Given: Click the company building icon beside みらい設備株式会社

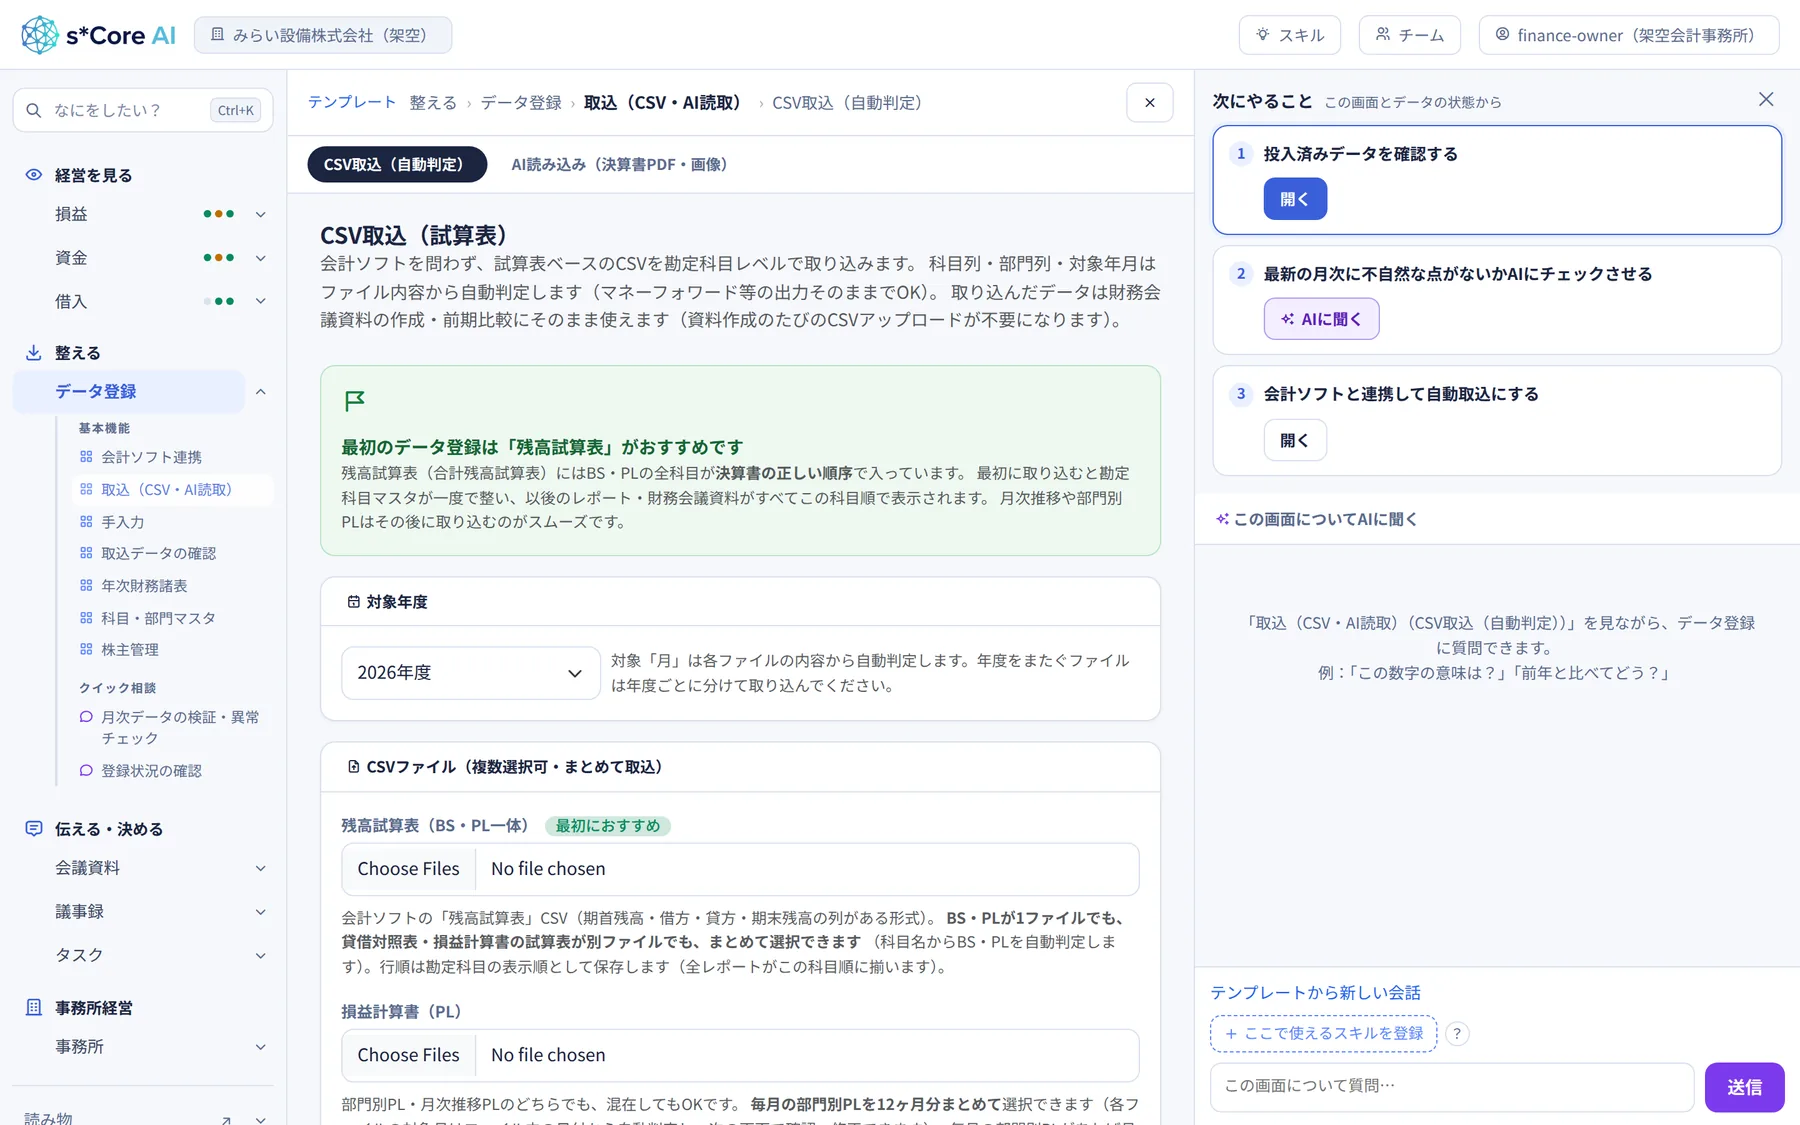Looking at the screenshot, I should point(217,35).
